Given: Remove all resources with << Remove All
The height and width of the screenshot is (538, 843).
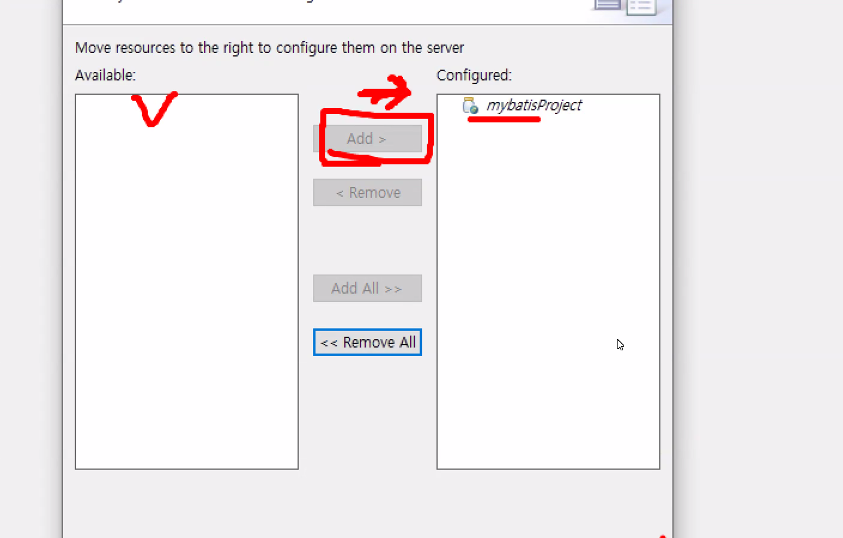Looking at the screenshot, I should click(367, 342).
